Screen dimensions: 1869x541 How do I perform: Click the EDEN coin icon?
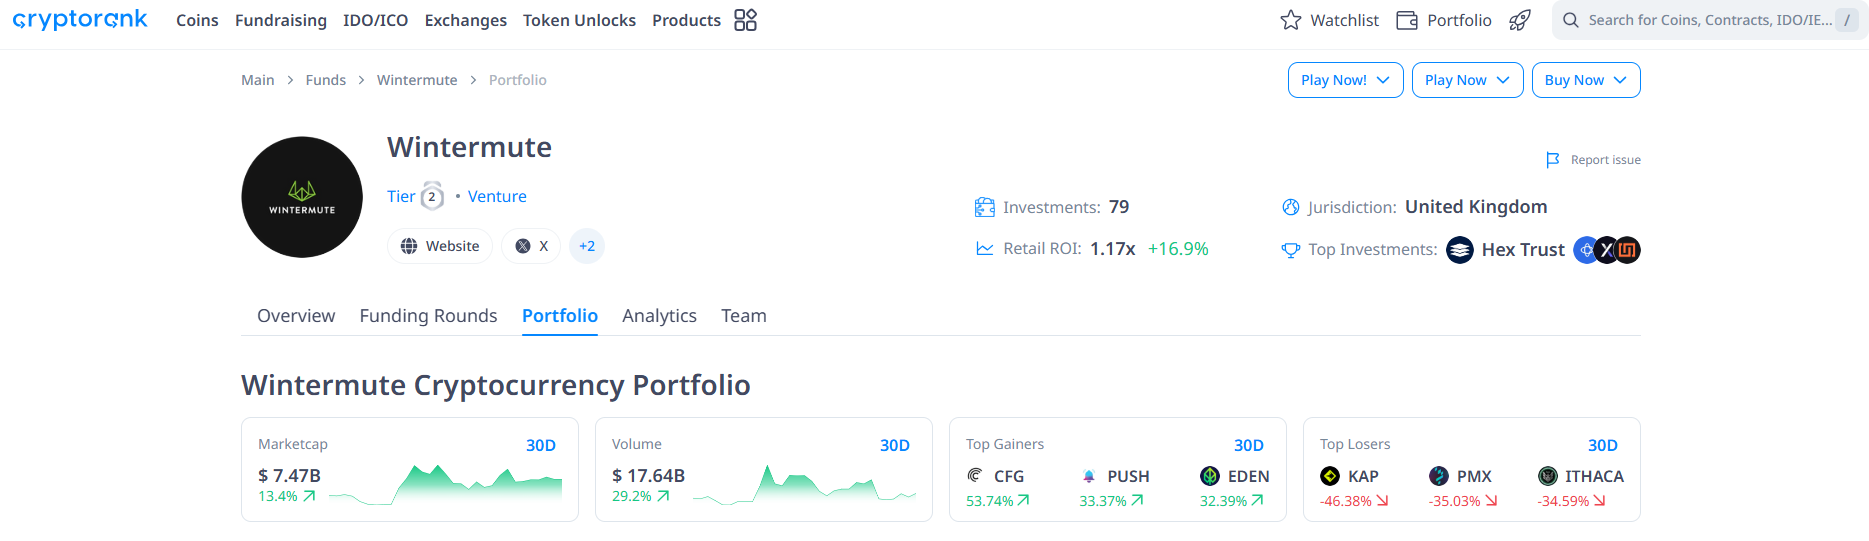pos(1210,476)
